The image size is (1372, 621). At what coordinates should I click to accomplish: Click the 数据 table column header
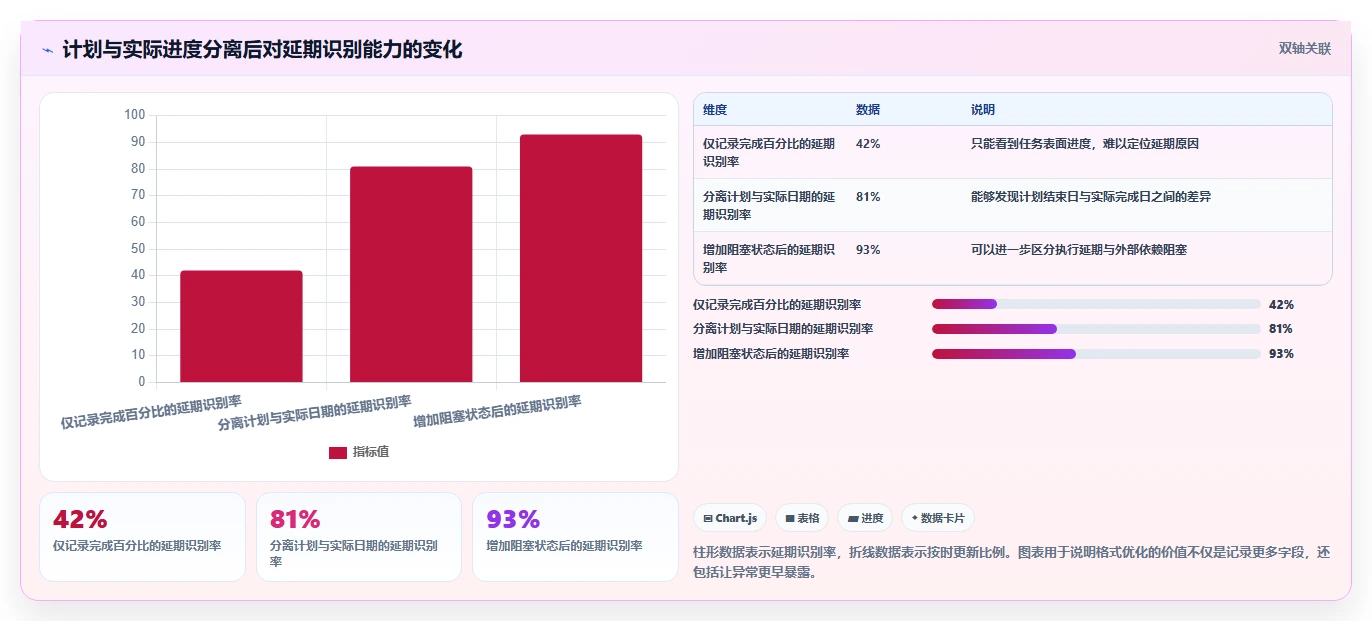868,110
